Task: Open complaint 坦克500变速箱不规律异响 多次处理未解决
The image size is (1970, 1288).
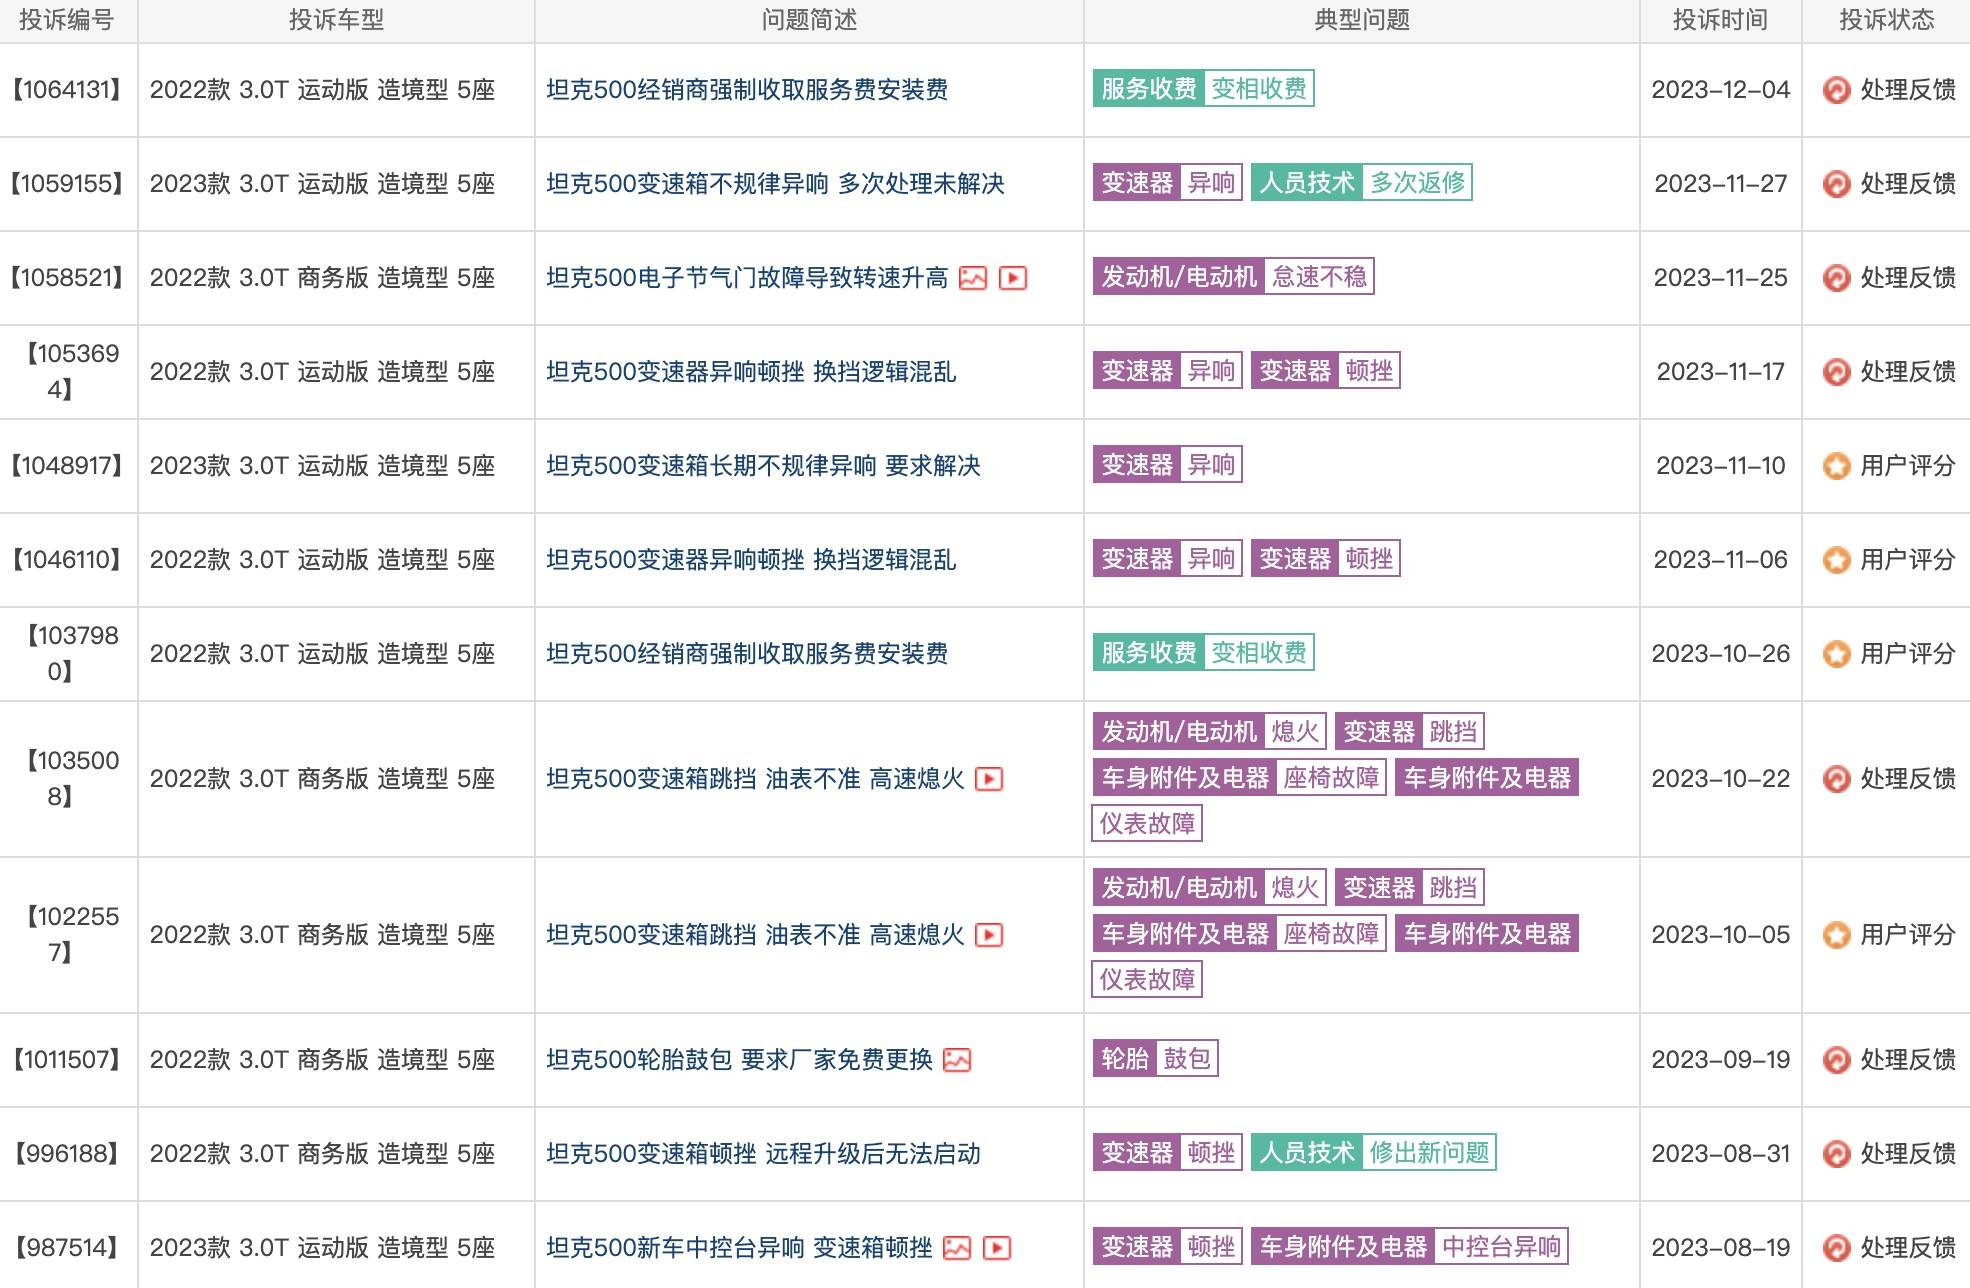Action: 775,184
